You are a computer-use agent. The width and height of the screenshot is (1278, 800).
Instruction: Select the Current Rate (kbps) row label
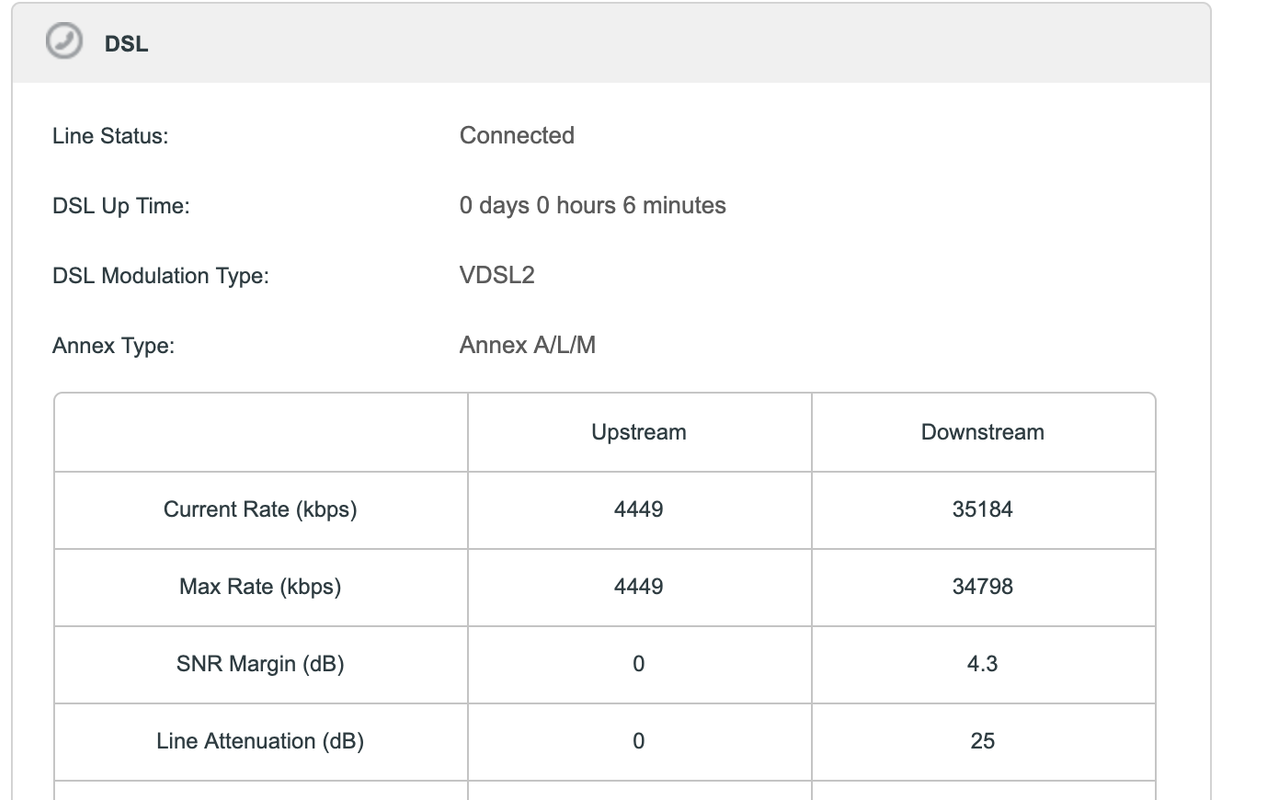[x=260, y=509]
